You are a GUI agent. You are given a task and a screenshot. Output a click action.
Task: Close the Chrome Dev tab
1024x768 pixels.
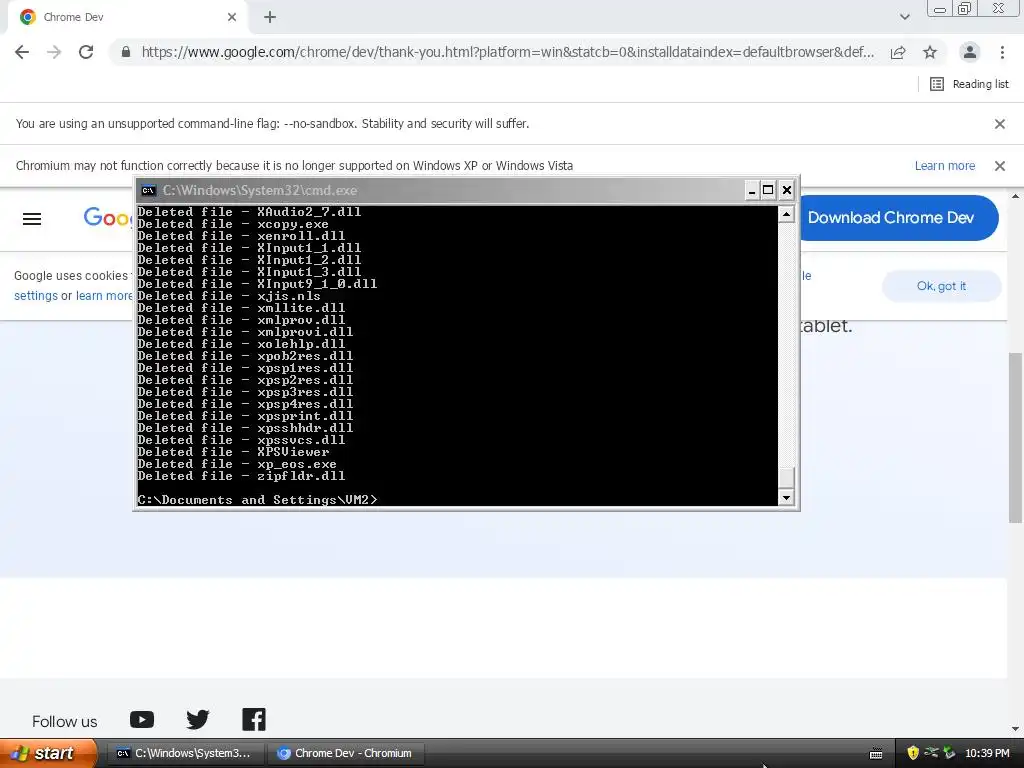coord(232,17)
